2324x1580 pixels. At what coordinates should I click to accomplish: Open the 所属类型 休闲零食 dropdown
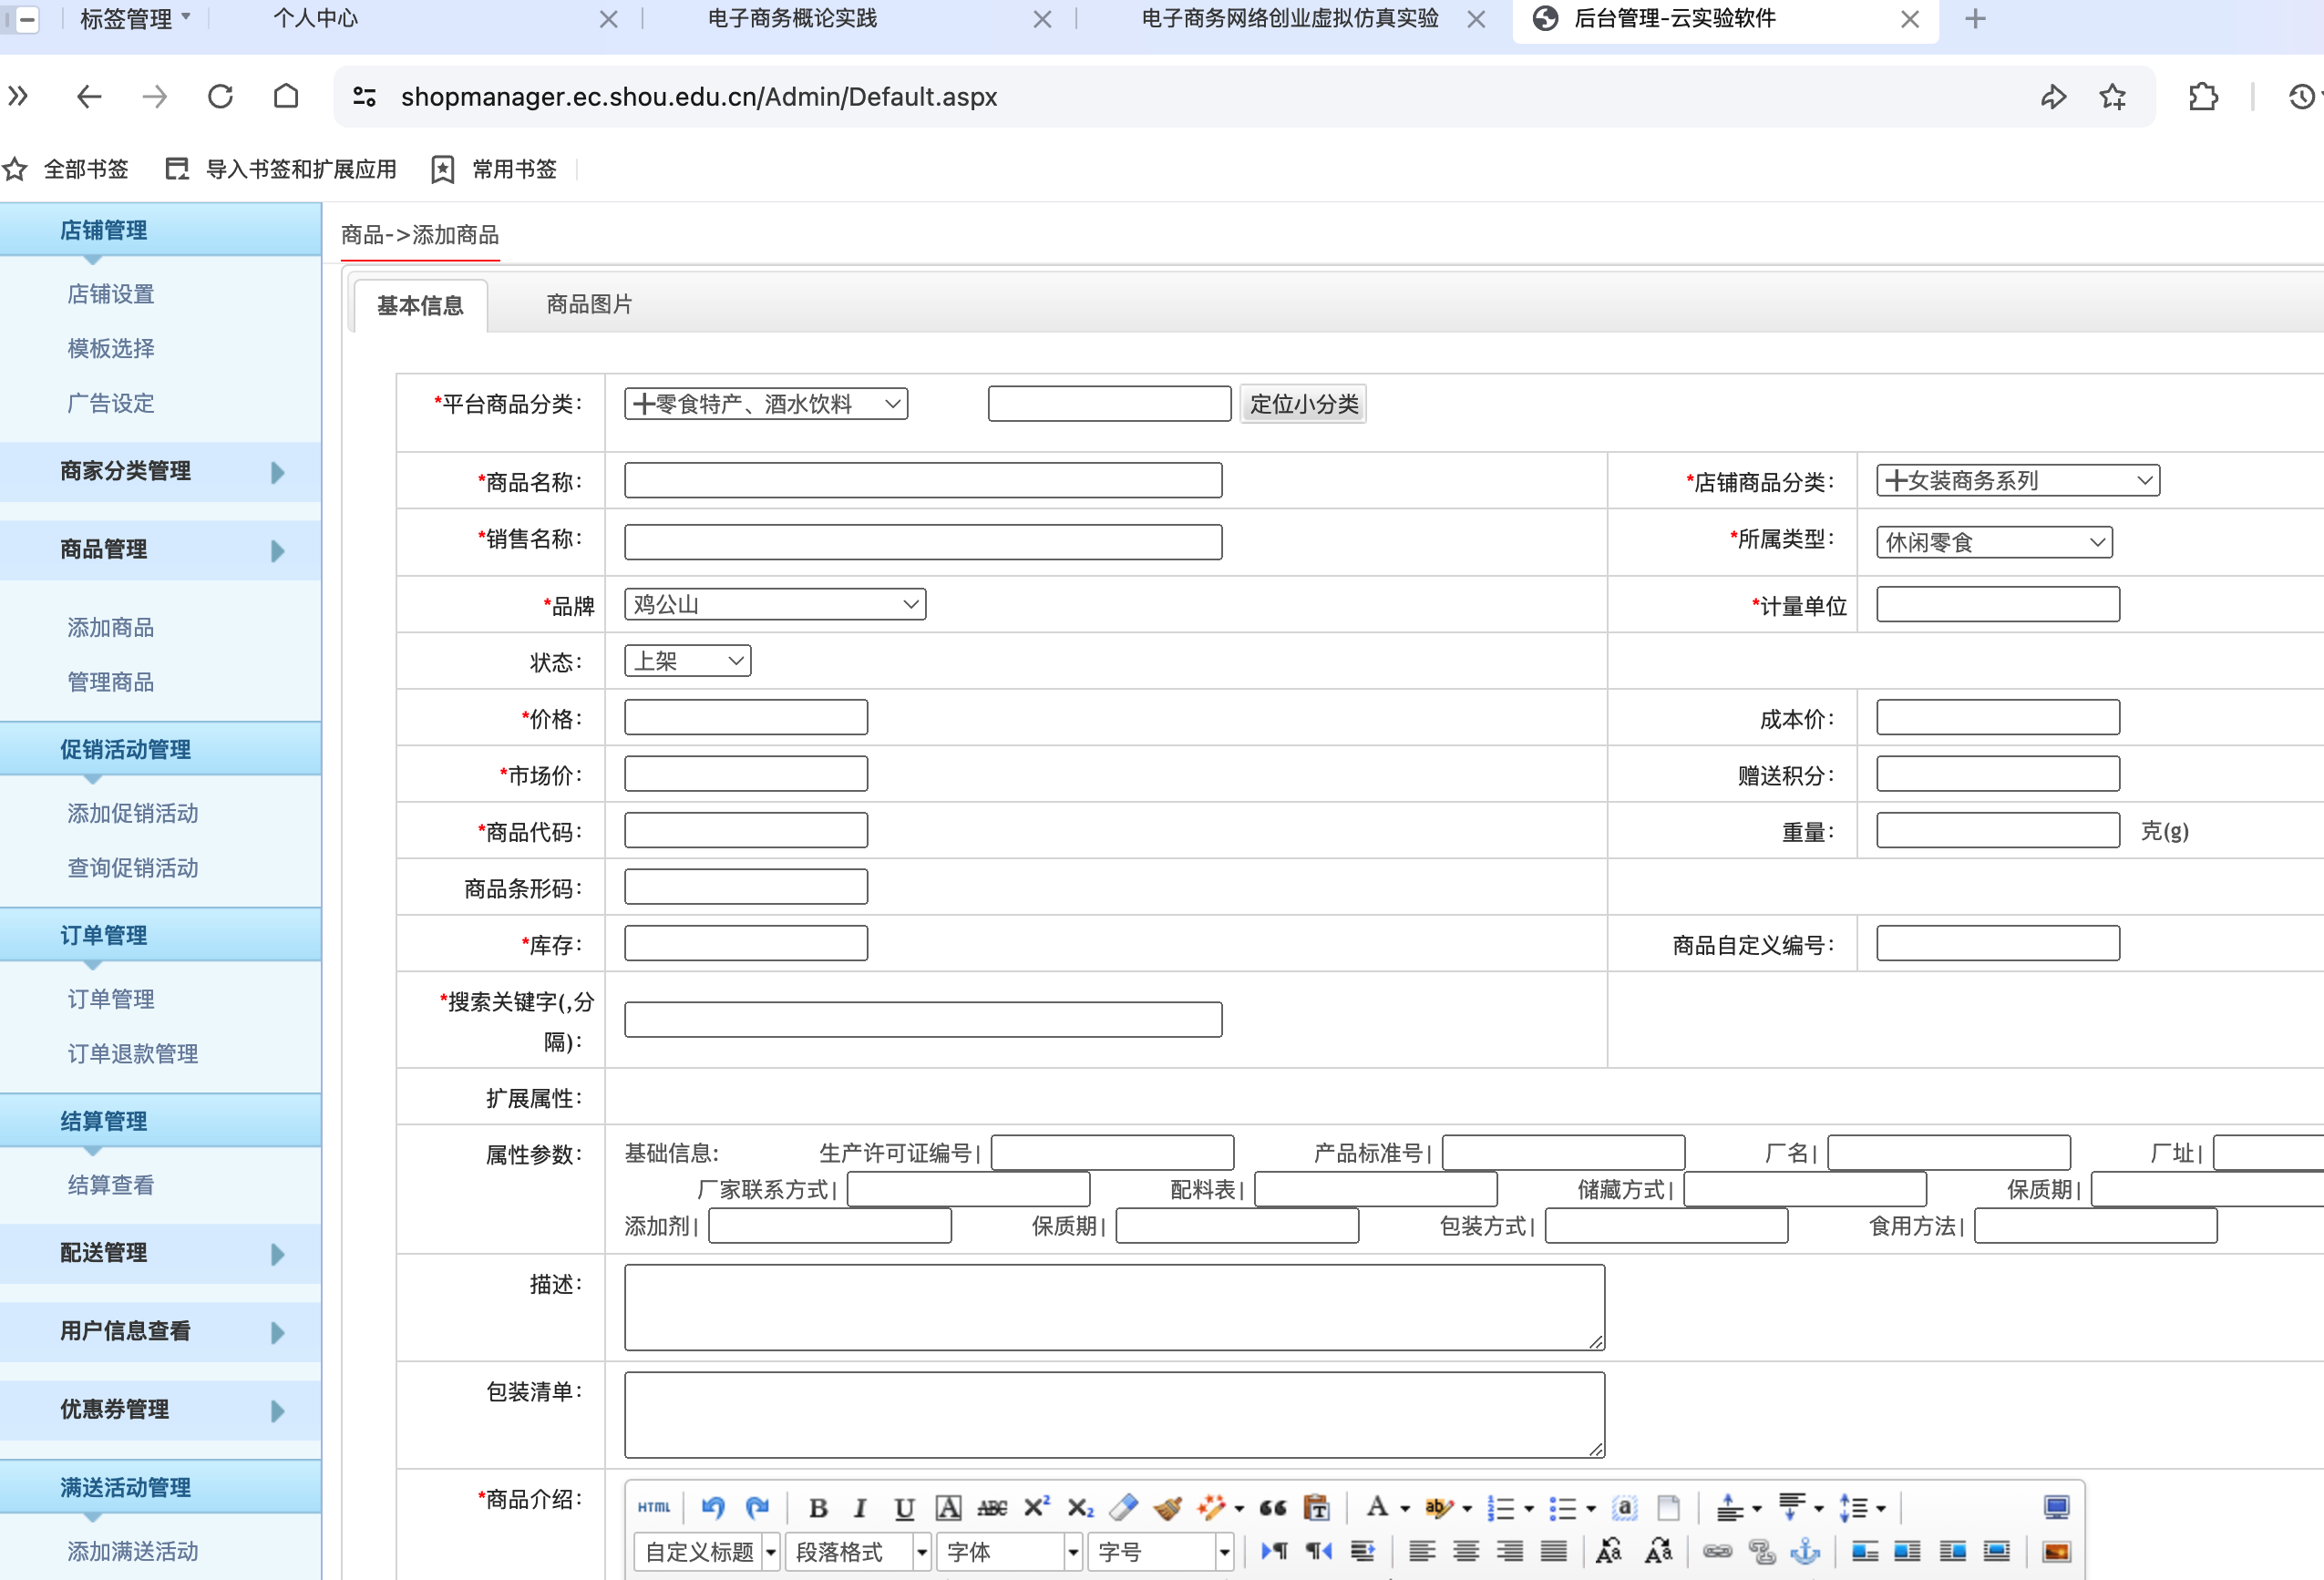(x=1993, y=542)
